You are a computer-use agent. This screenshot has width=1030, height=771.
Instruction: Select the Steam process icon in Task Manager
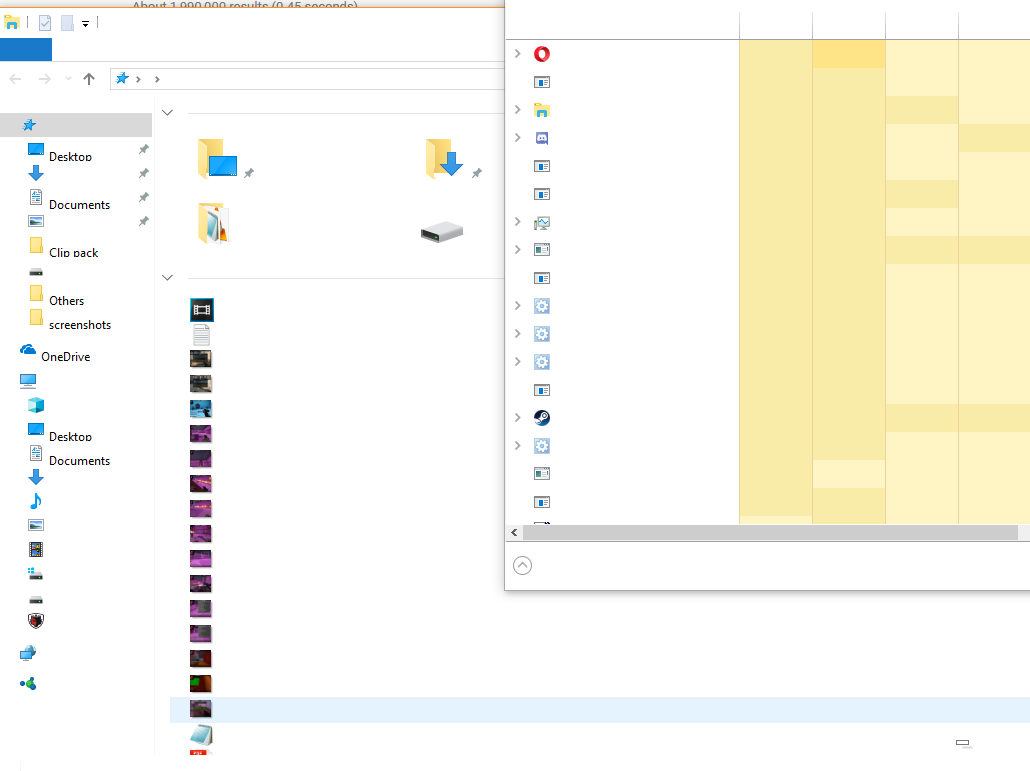(541, 418)
